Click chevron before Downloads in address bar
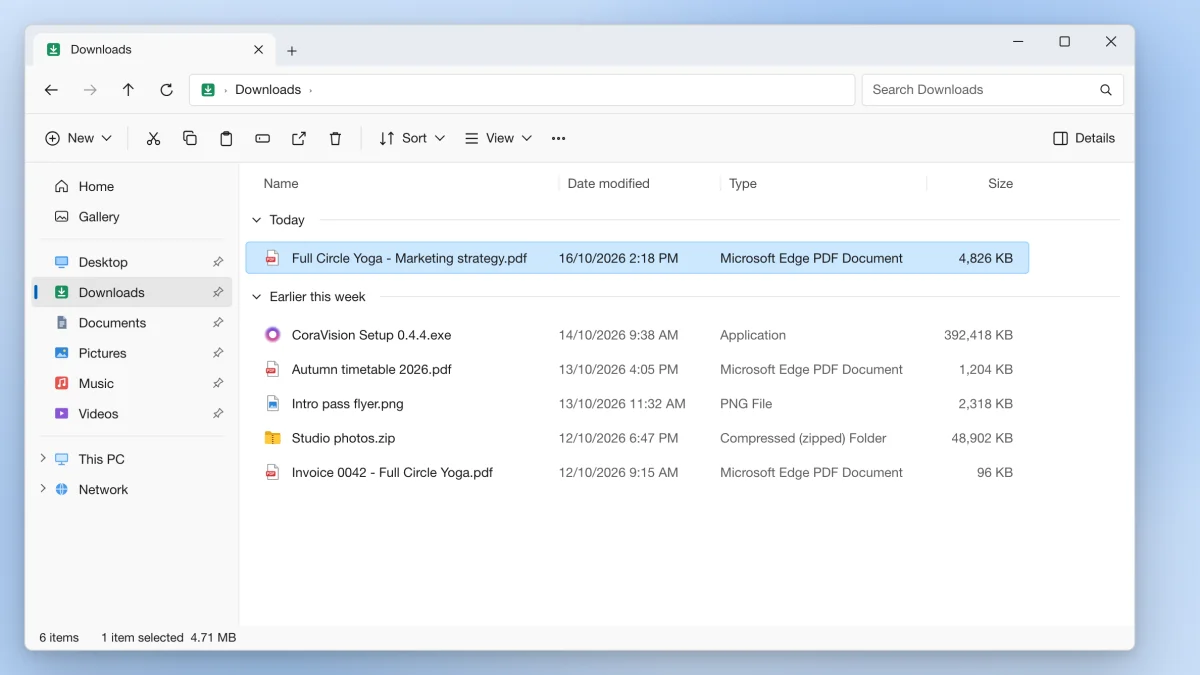 (x=225, y=90)
